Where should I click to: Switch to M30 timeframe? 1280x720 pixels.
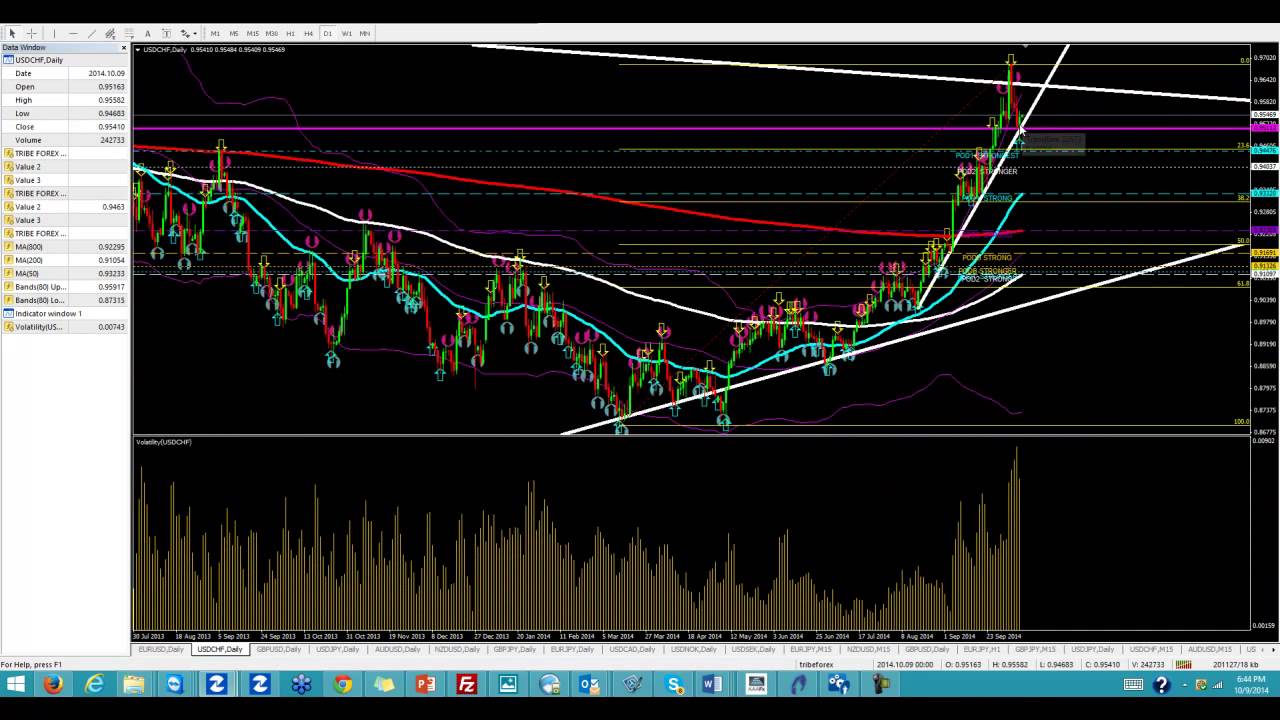point(271,33)
